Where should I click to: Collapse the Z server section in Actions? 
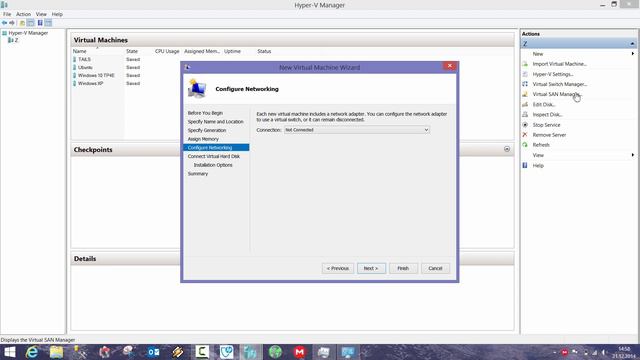632,44
